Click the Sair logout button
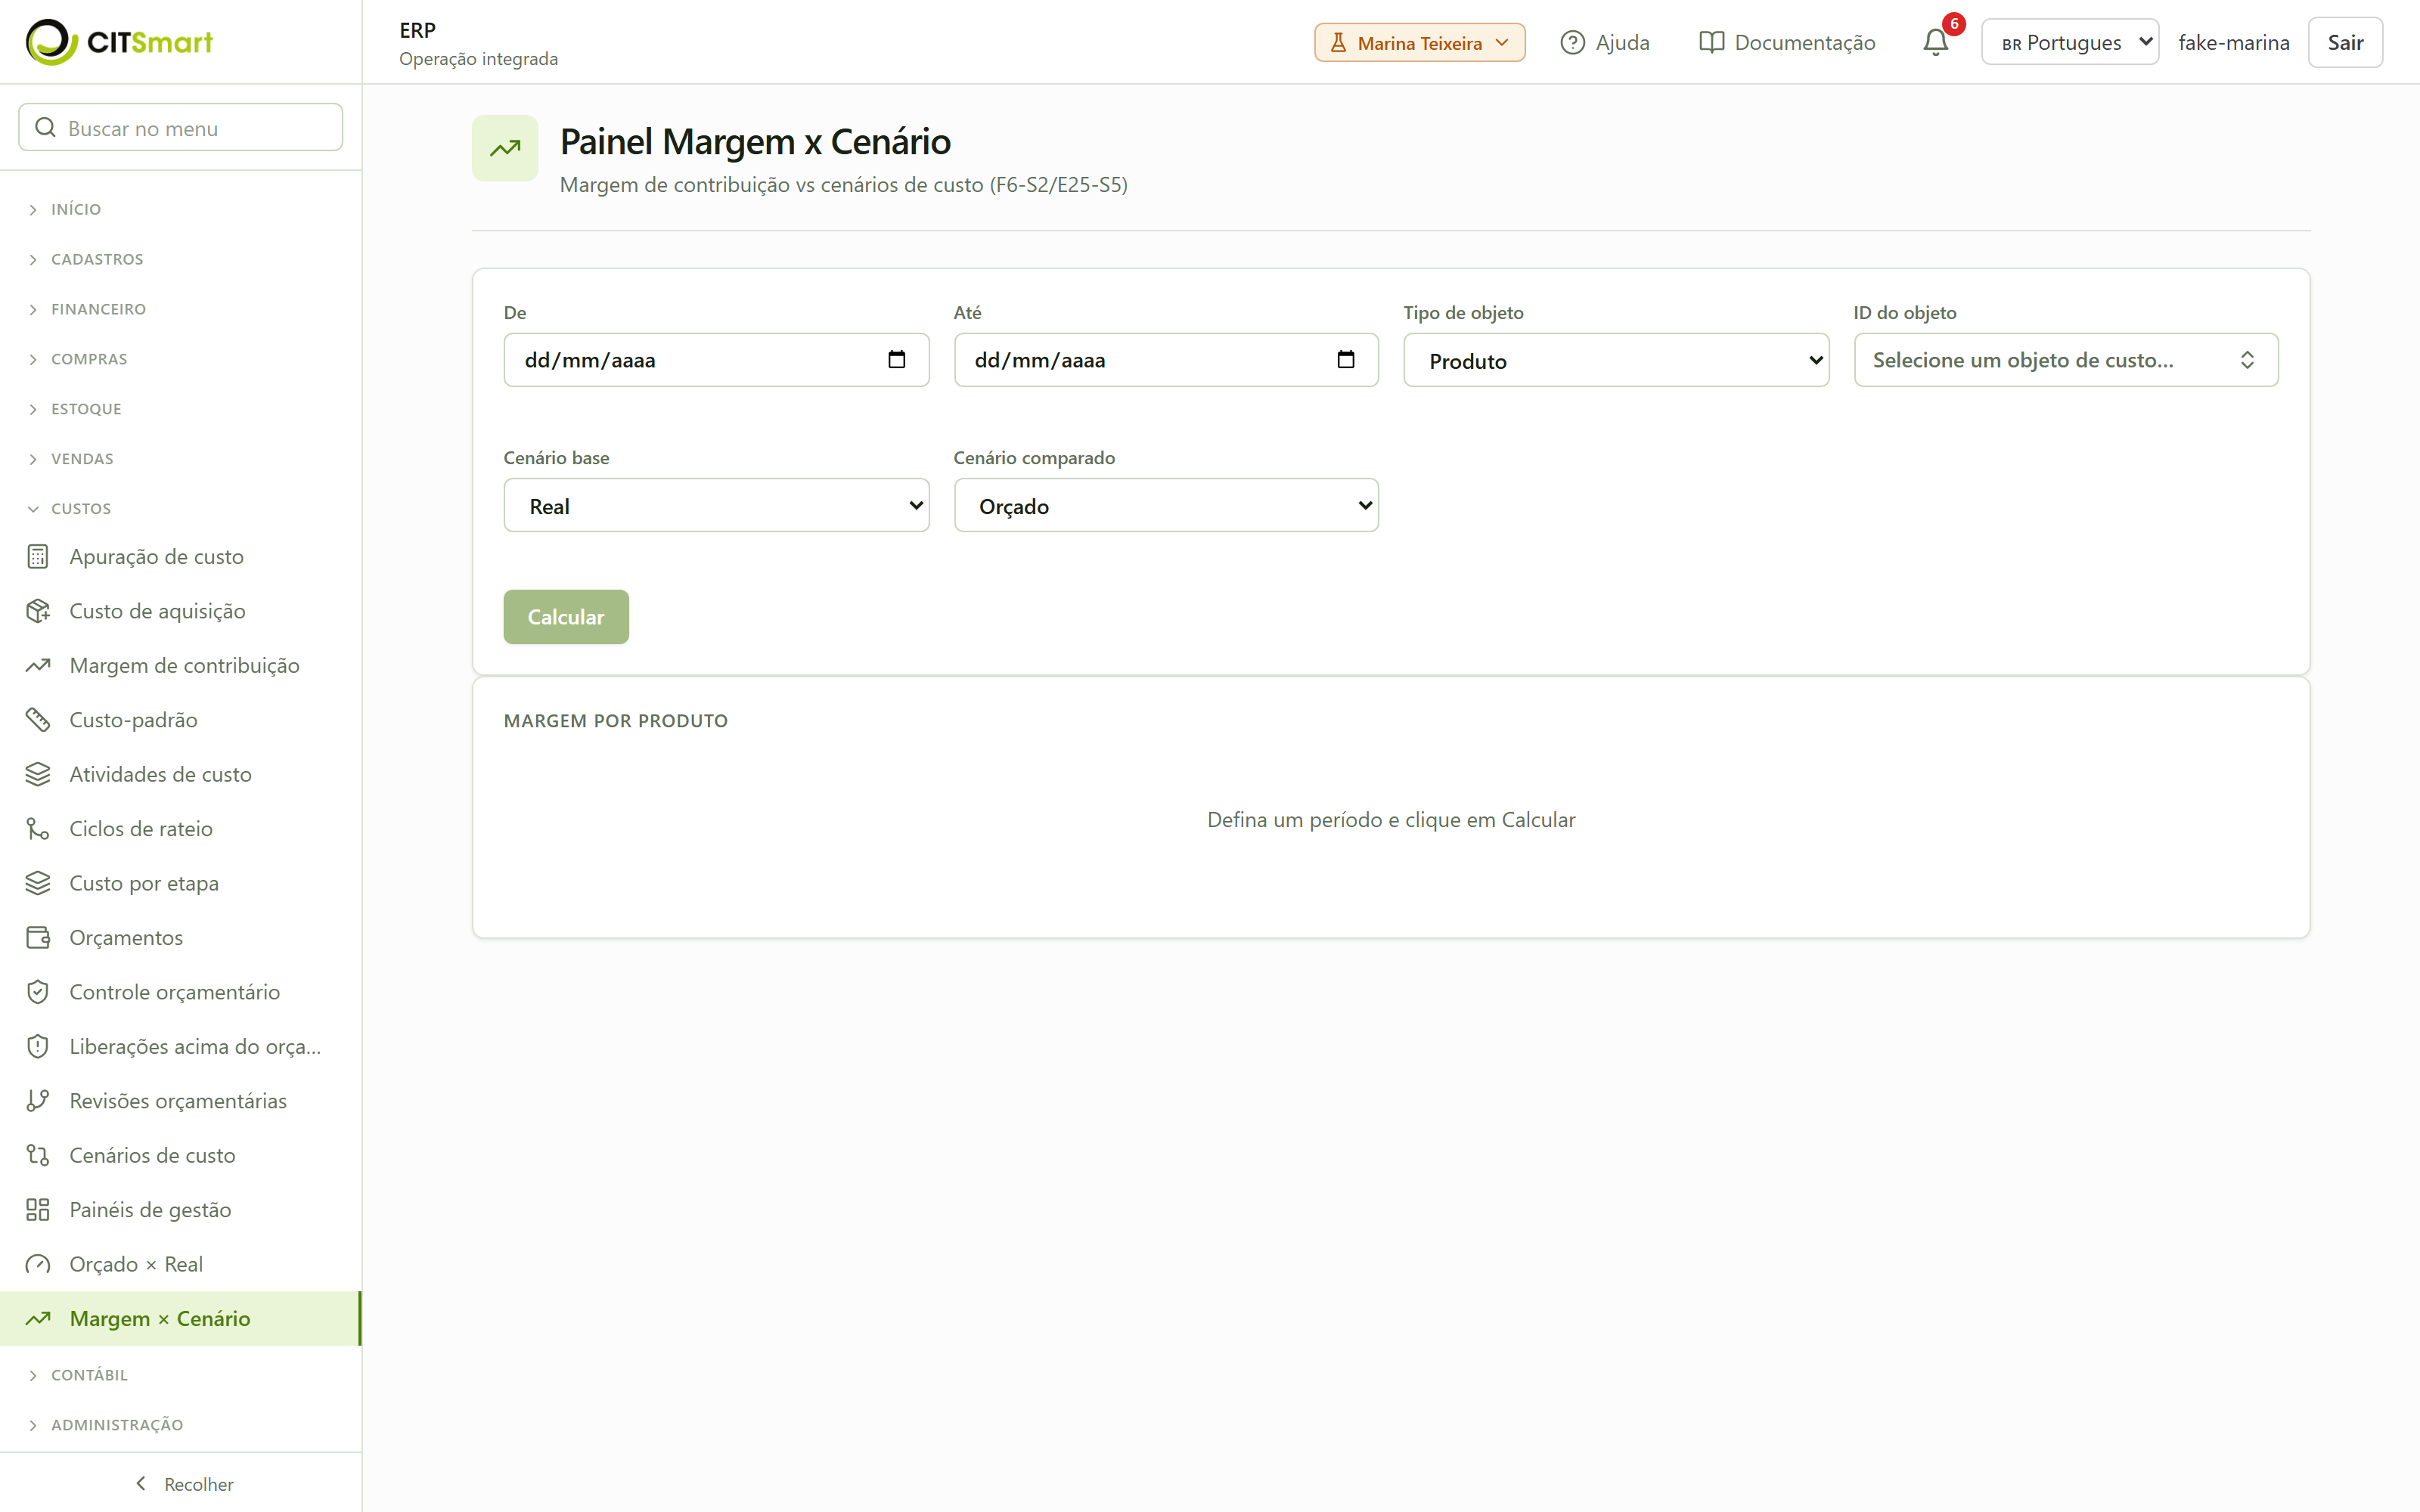The width and height of the screenshot is (2420, 1512). (x=2345, y=42)
